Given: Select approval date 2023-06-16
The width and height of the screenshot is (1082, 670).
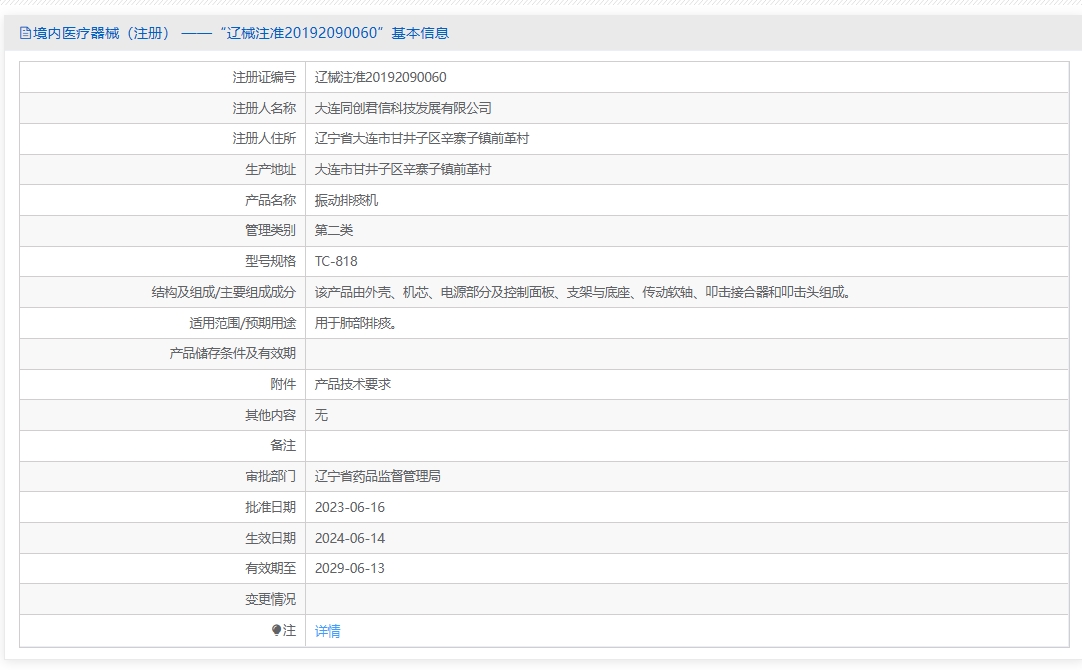Looking at the screenshot, I should (x=350, y=507).
